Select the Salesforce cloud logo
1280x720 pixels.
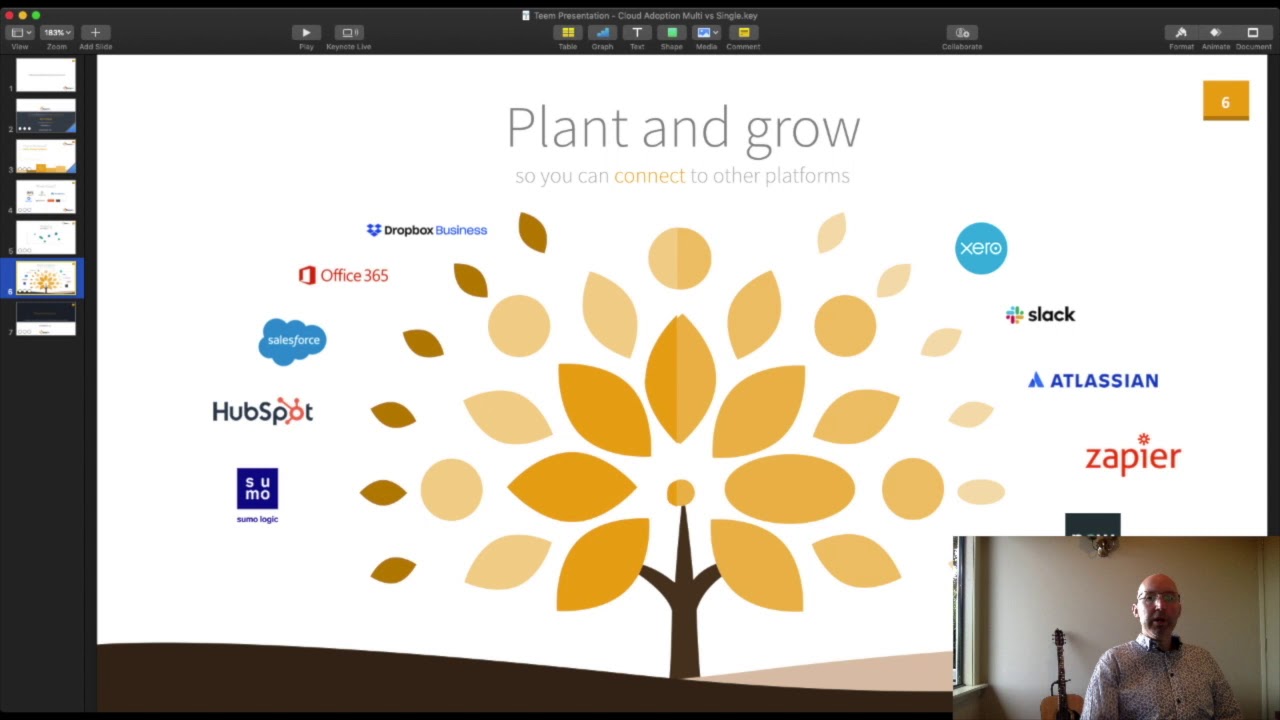(x=292, y=341)
